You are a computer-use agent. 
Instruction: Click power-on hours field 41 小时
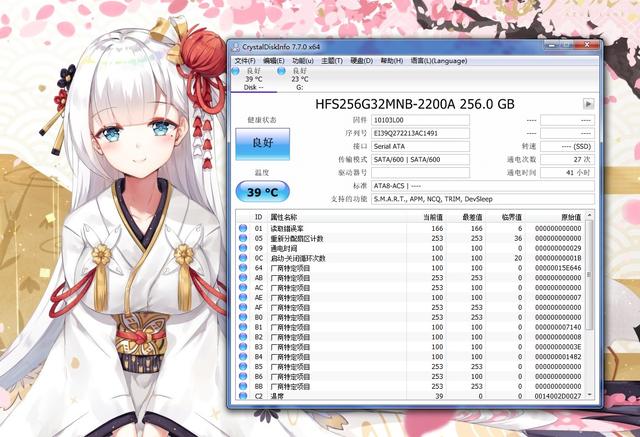click(x=567, y=173)
